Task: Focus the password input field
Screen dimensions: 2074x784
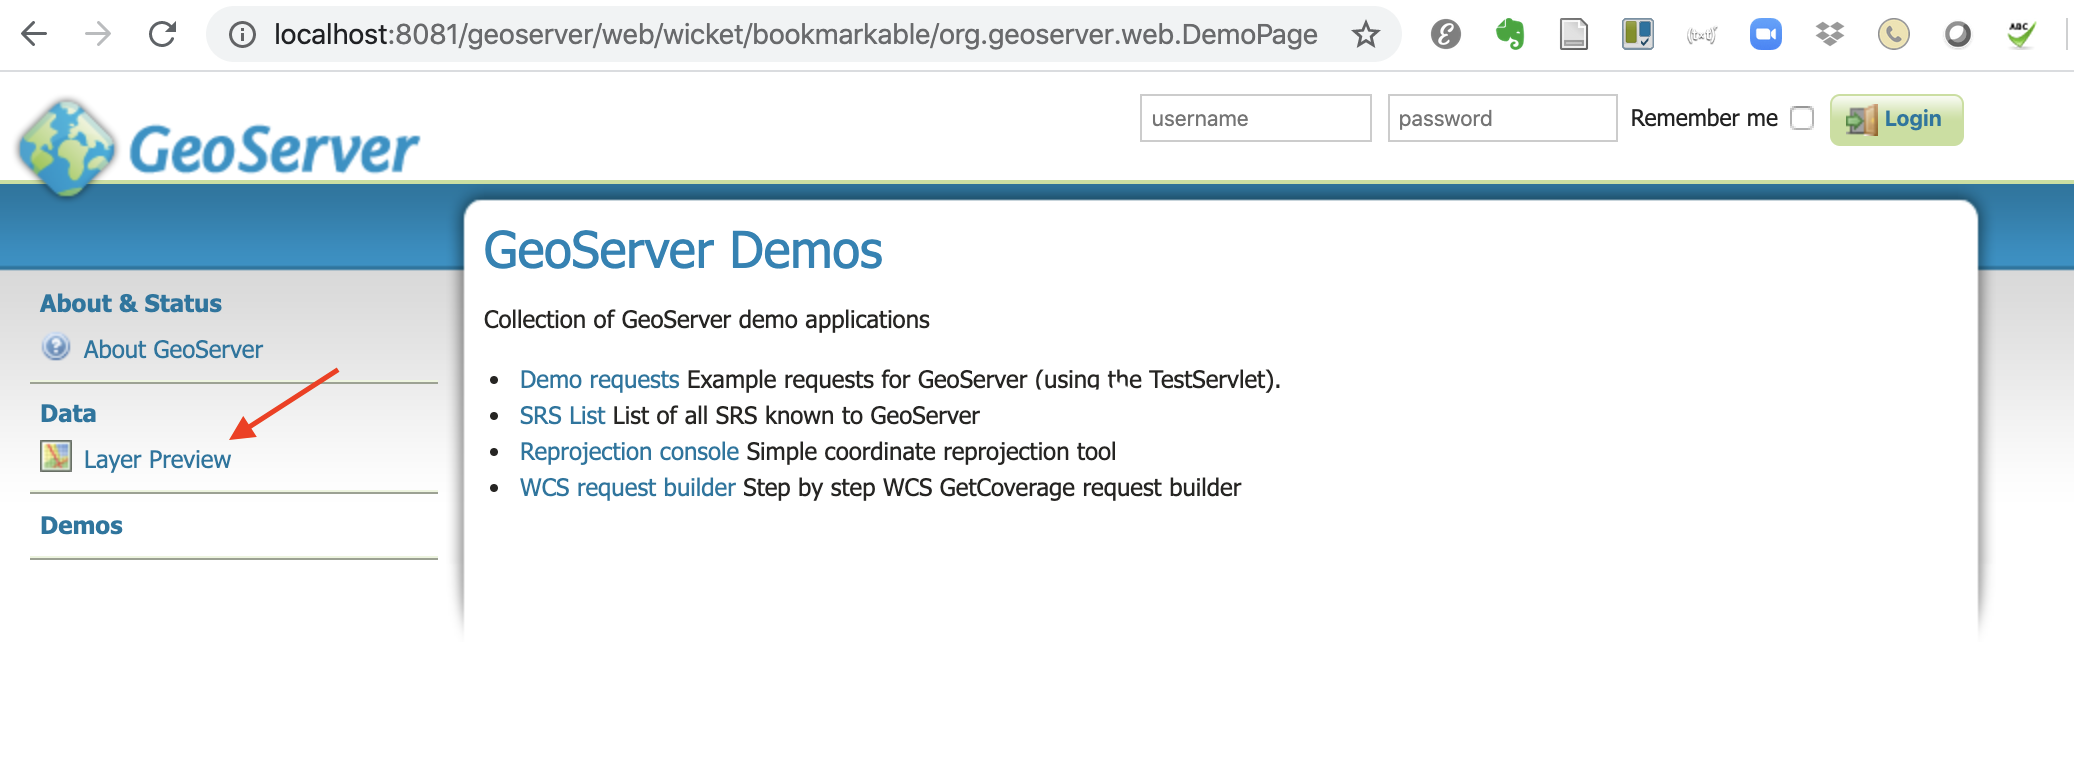Action: [x=1502, y=118]
